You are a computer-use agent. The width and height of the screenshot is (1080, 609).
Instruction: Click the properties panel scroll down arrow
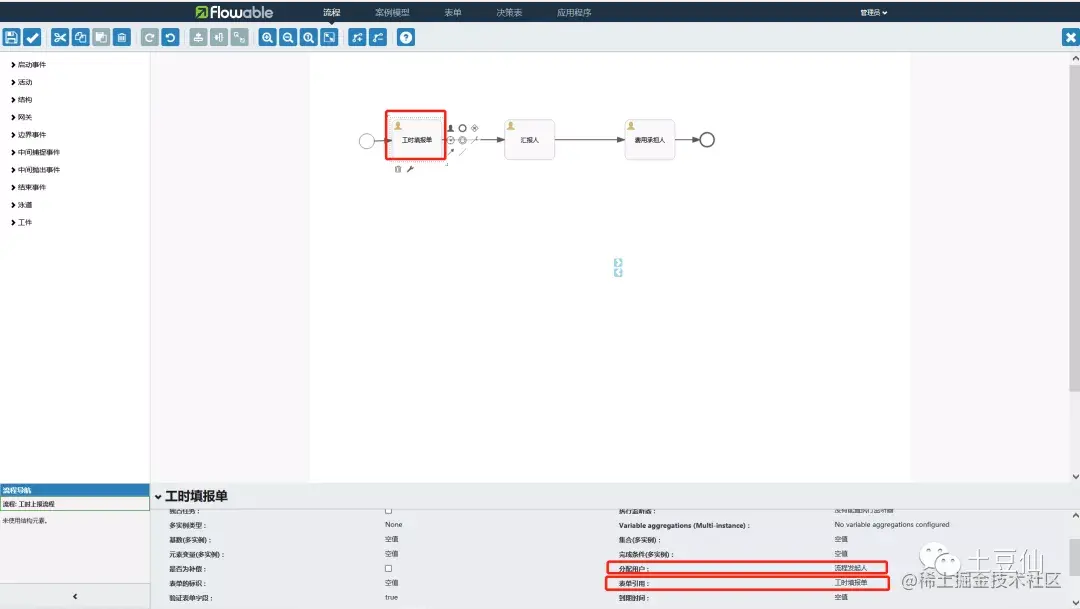[1075, 603]
